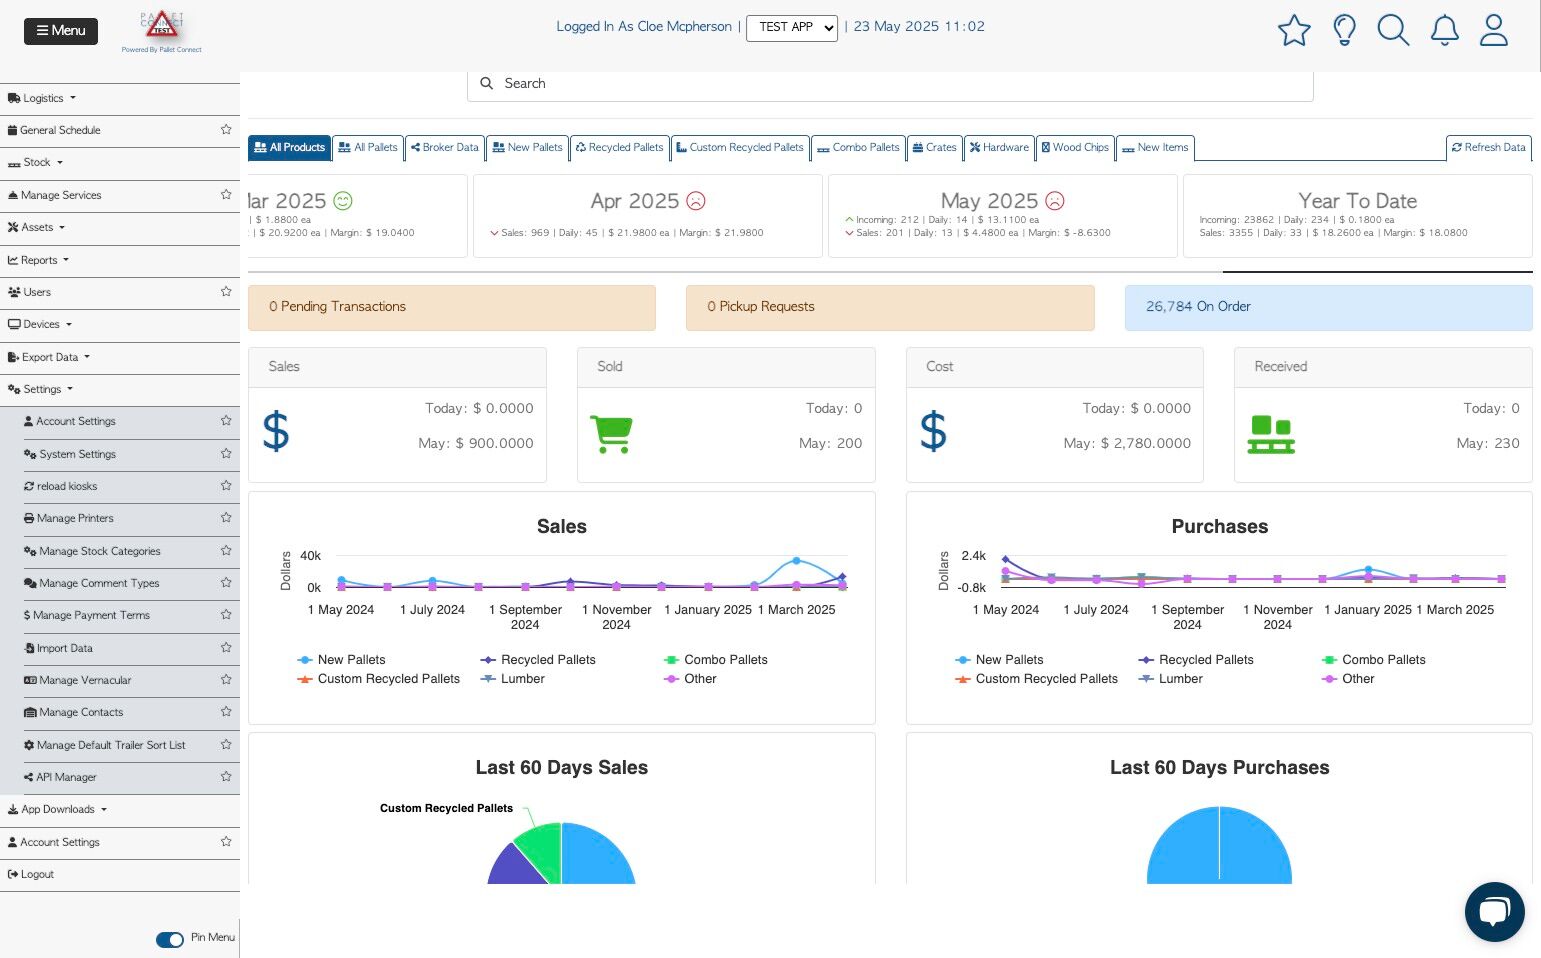
Task: Expand the App Downloads menu
Action: [57, 809]
